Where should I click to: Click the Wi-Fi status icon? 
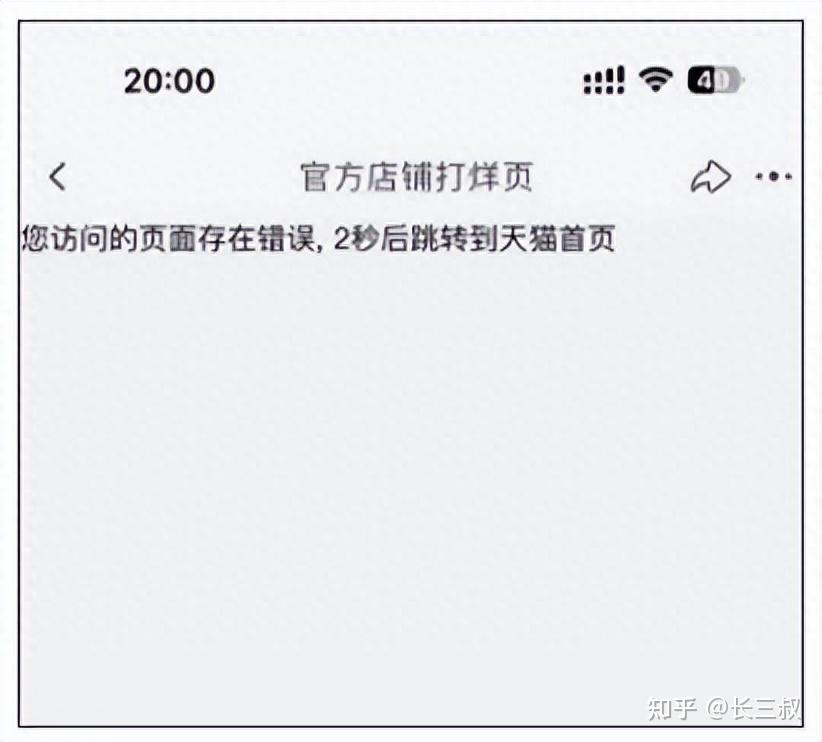click(655, 80)
